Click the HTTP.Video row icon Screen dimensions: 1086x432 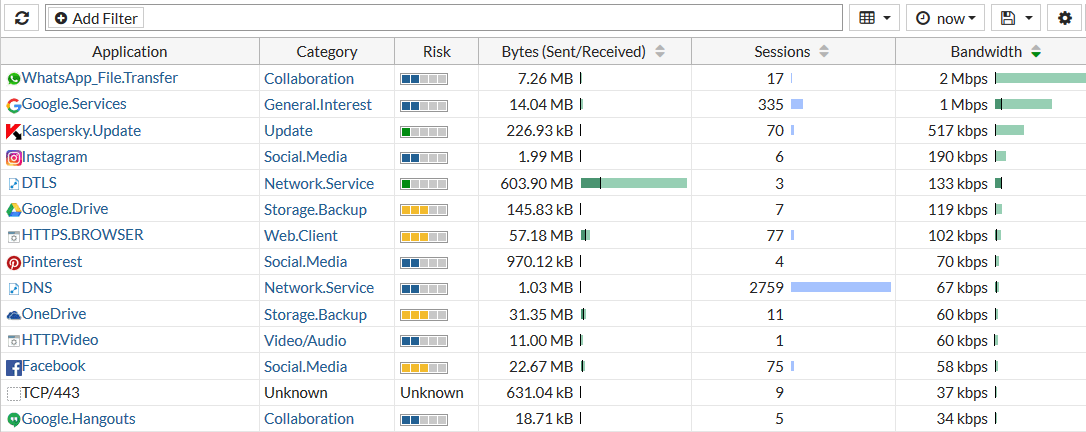14,341
